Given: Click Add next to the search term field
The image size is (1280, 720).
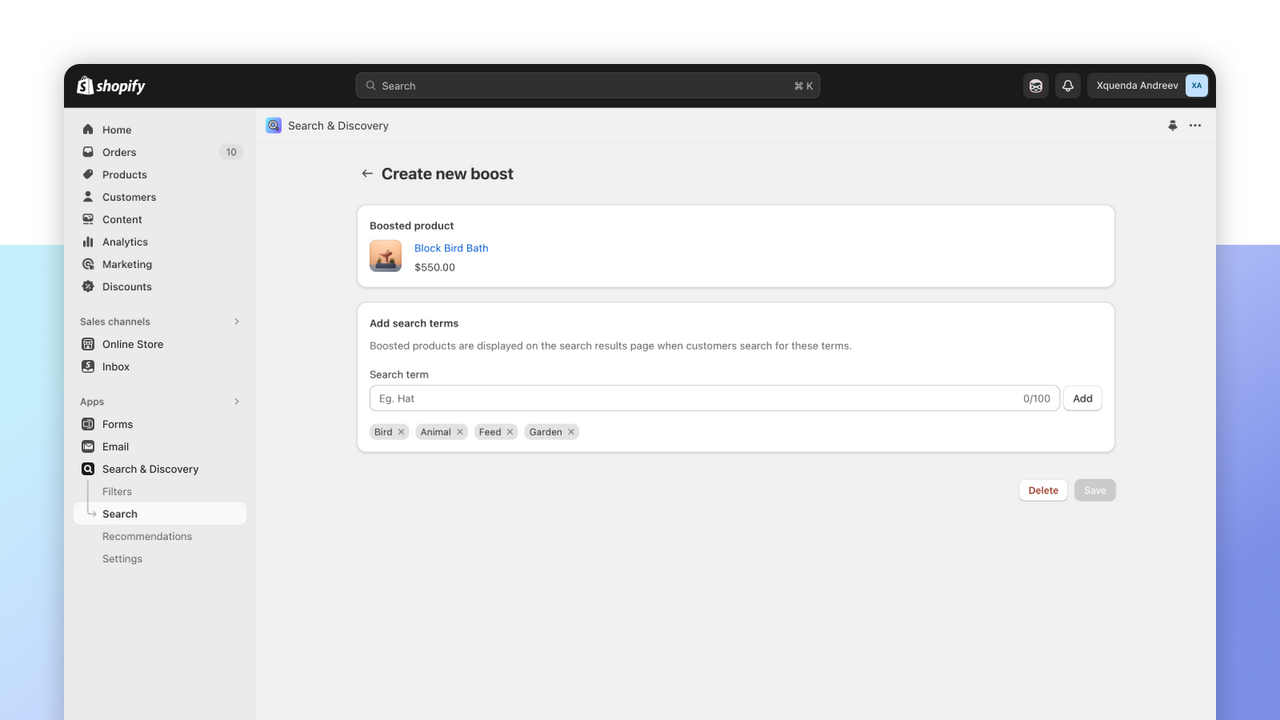Looking at the screenshot, I should point(1082,398).
